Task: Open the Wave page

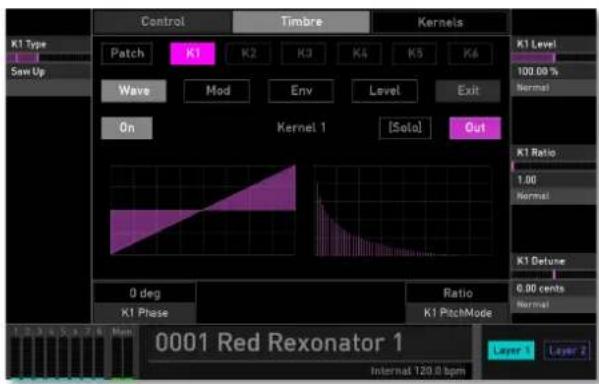Action: tap(134, 91)
